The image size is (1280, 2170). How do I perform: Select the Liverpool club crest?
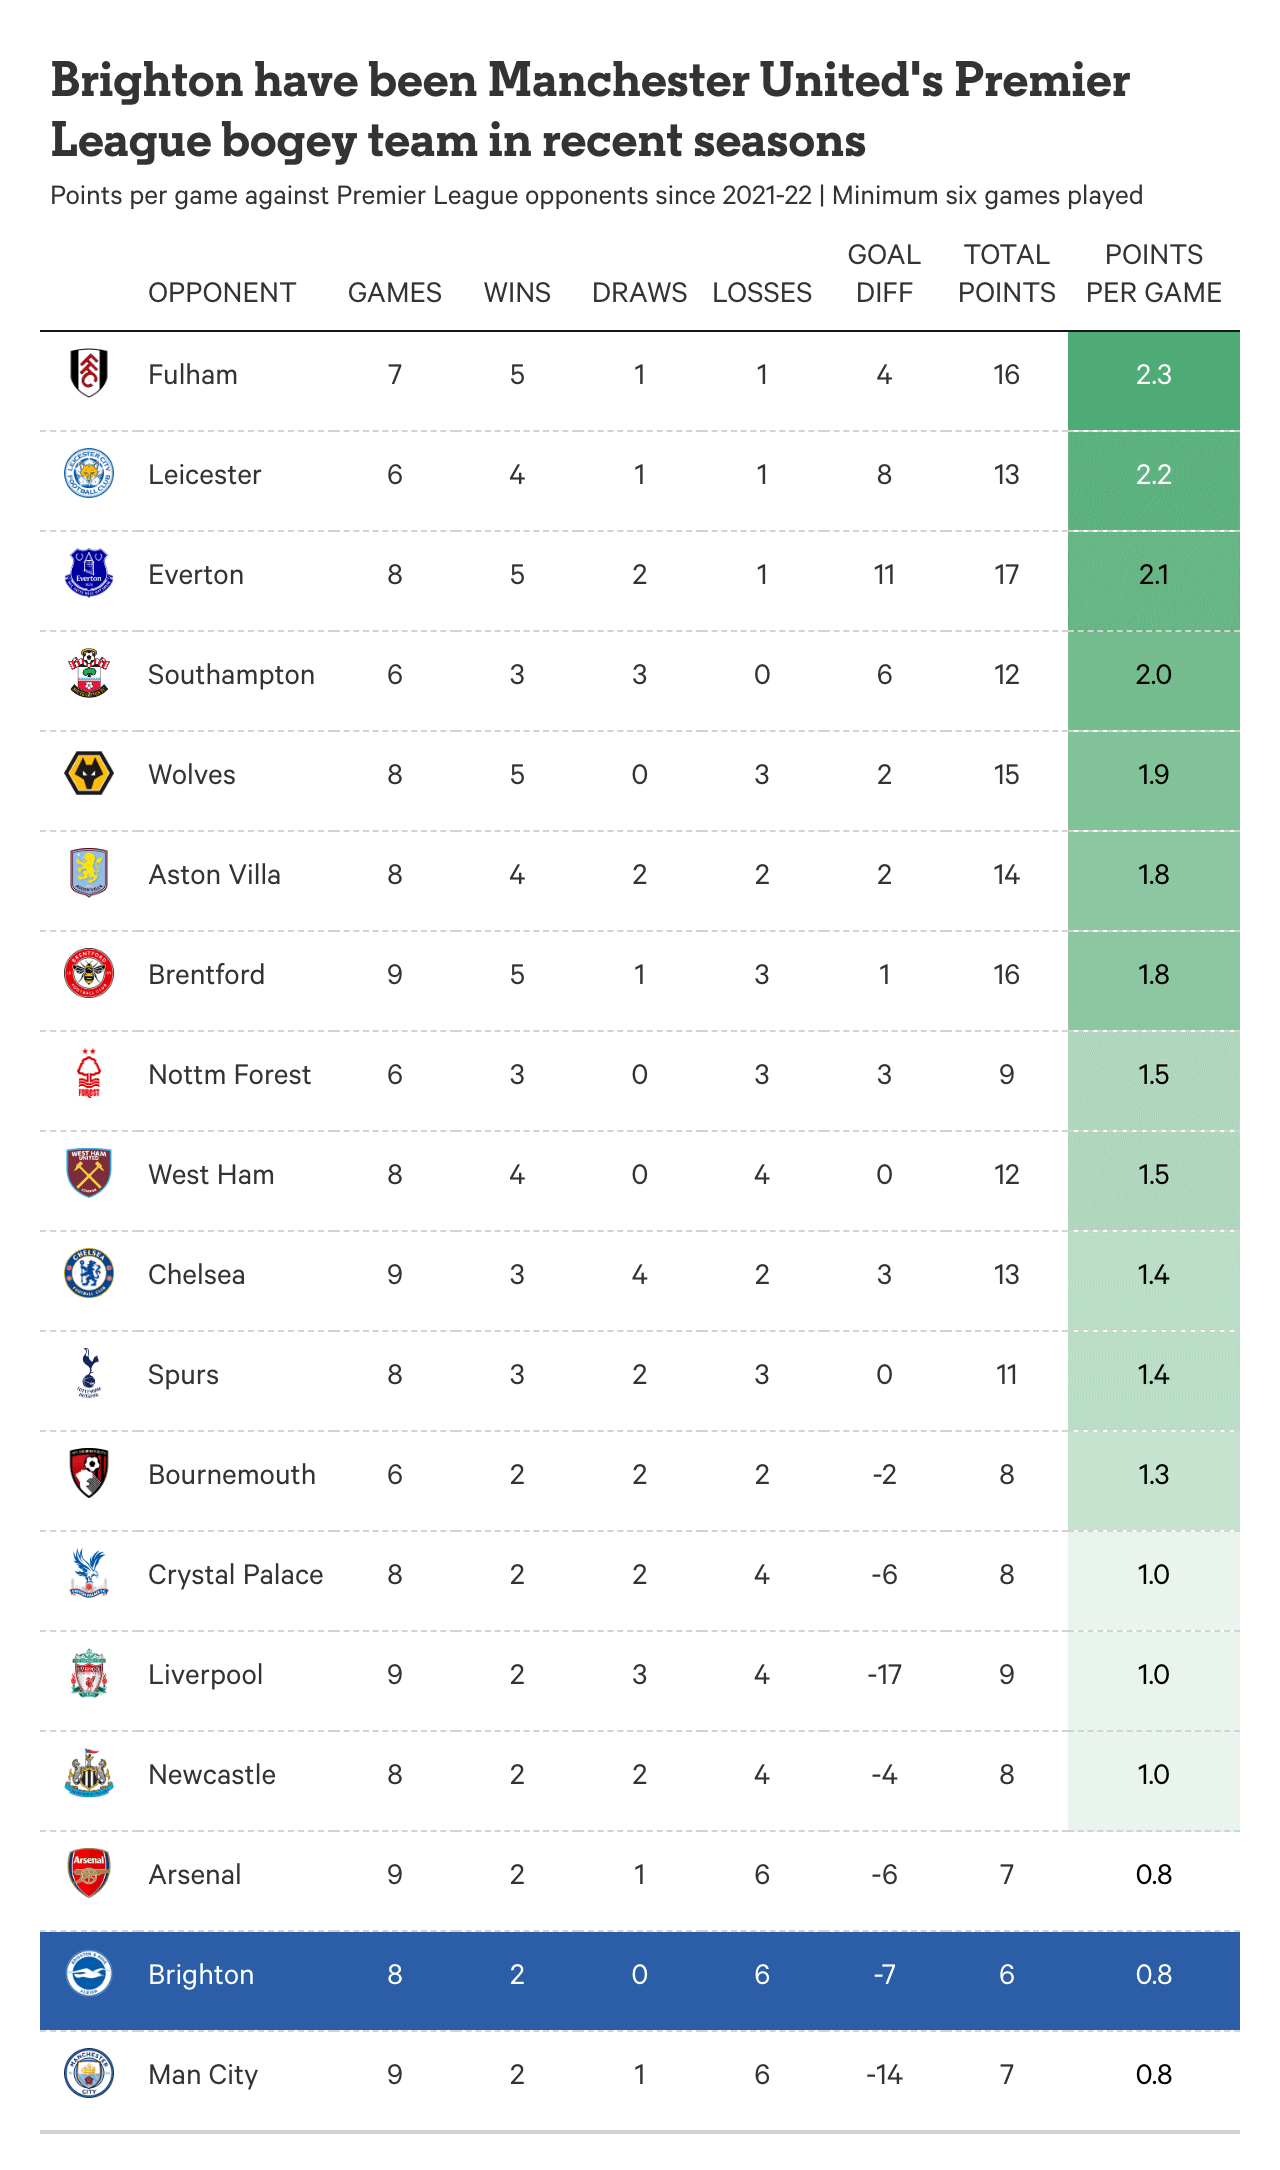(x=89, y=1674)
